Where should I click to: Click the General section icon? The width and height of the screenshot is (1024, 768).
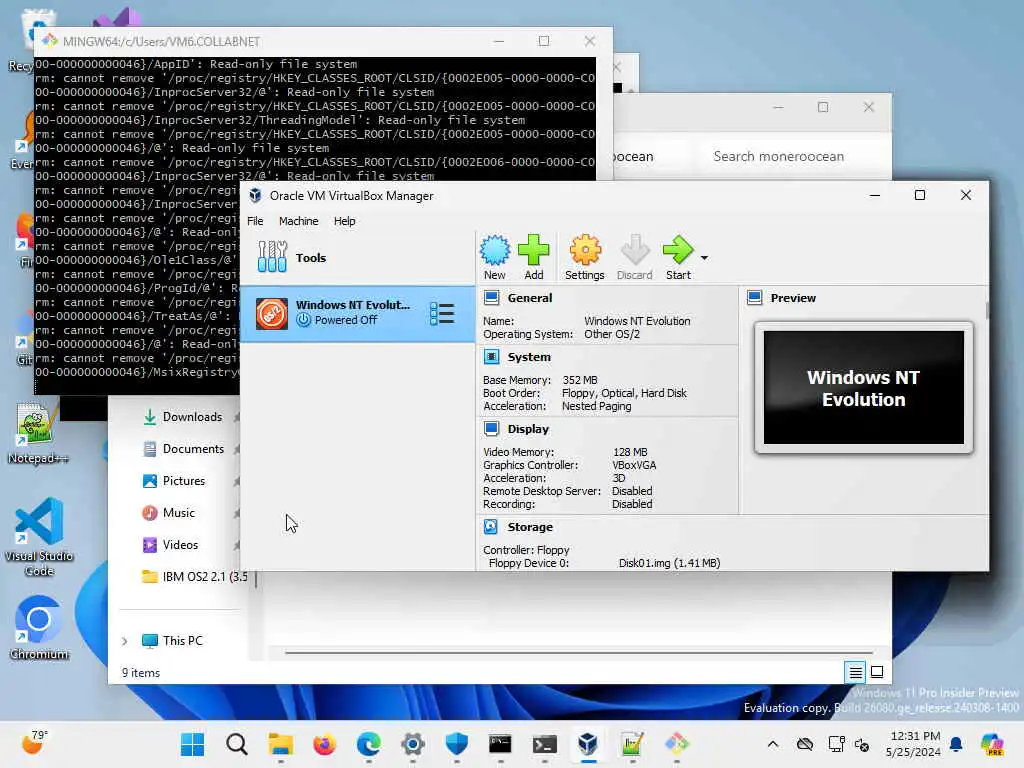pyautogui.click(x=492, y=298)
